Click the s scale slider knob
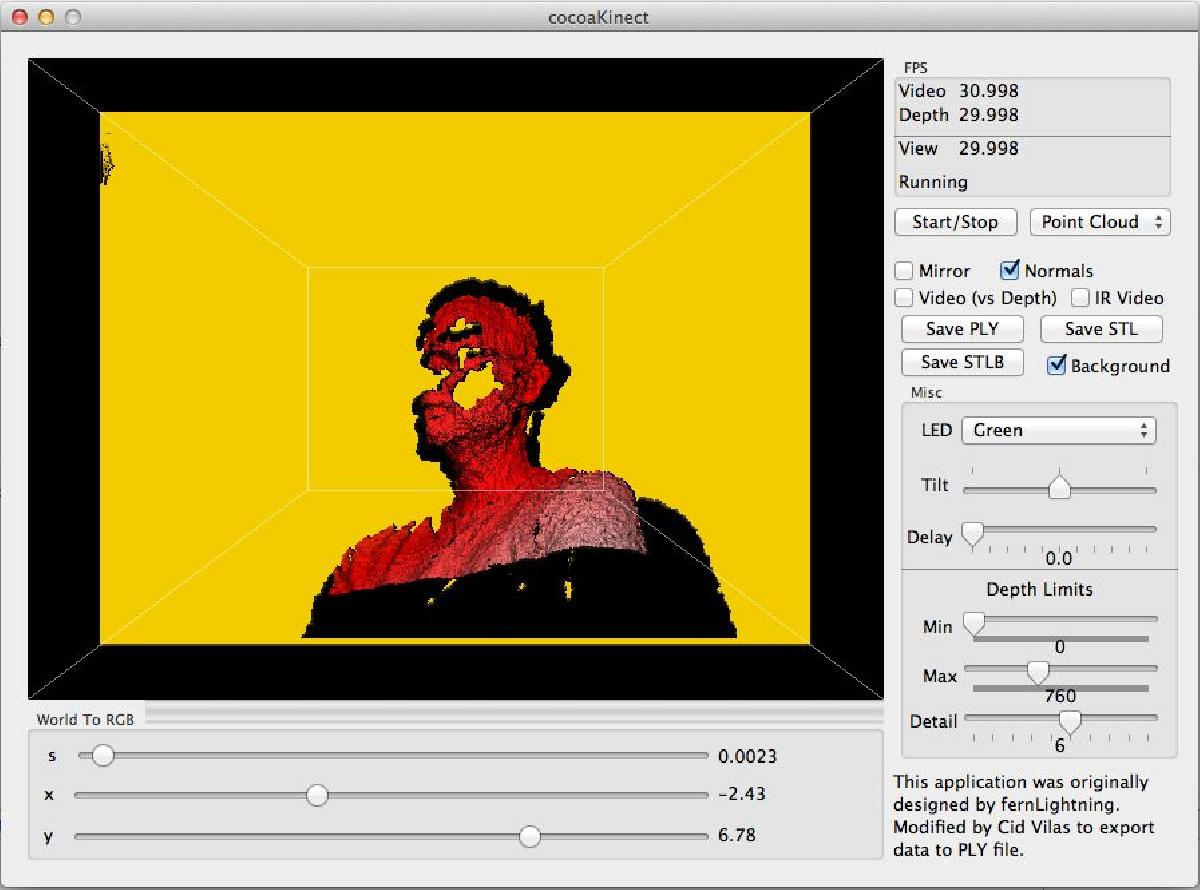This screenshot has width=1200, height=890. 102,756
